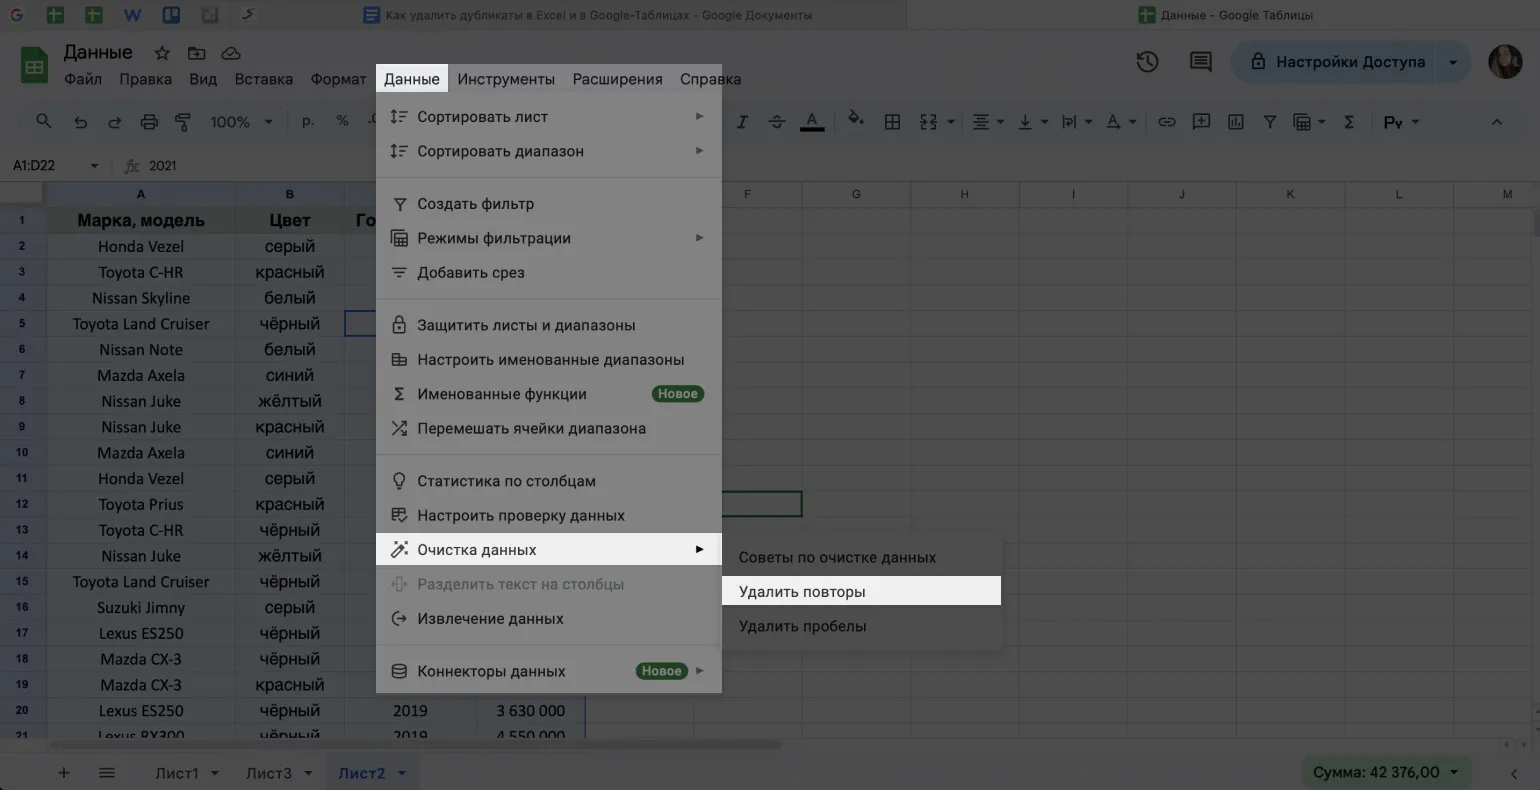1540x790 pixels.
Task: Open the comments panel icon
Action: click(1200, 62)
